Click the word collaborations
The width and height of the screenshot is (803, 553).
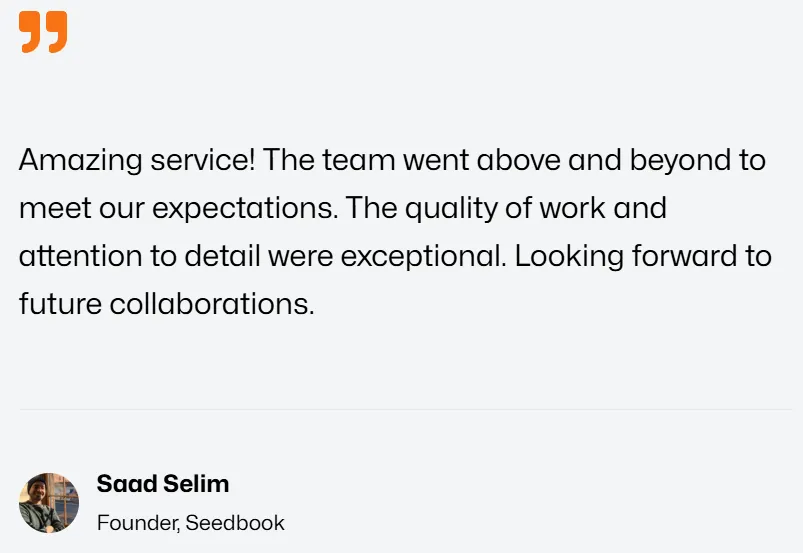[x=212, y=304]
